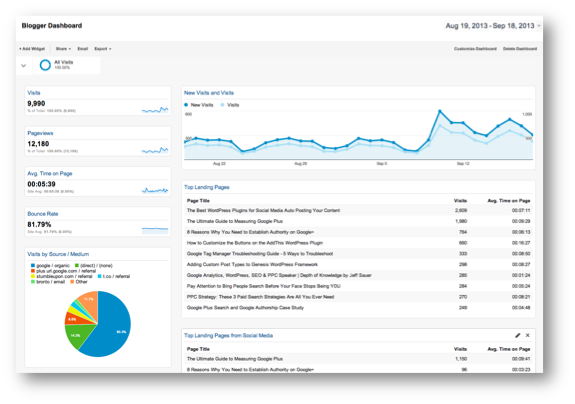Click 'Adding Custom Post Types to Genesis' row

coord(358,264)
